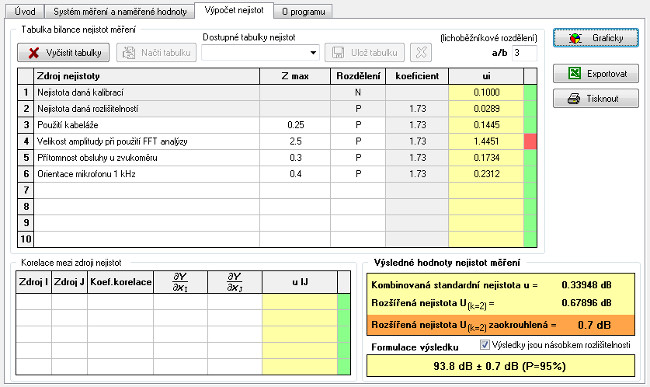The height and width of the screenshot is (387, 650).
Task: Click the ui value 1.4451
Action: (486, 141)
